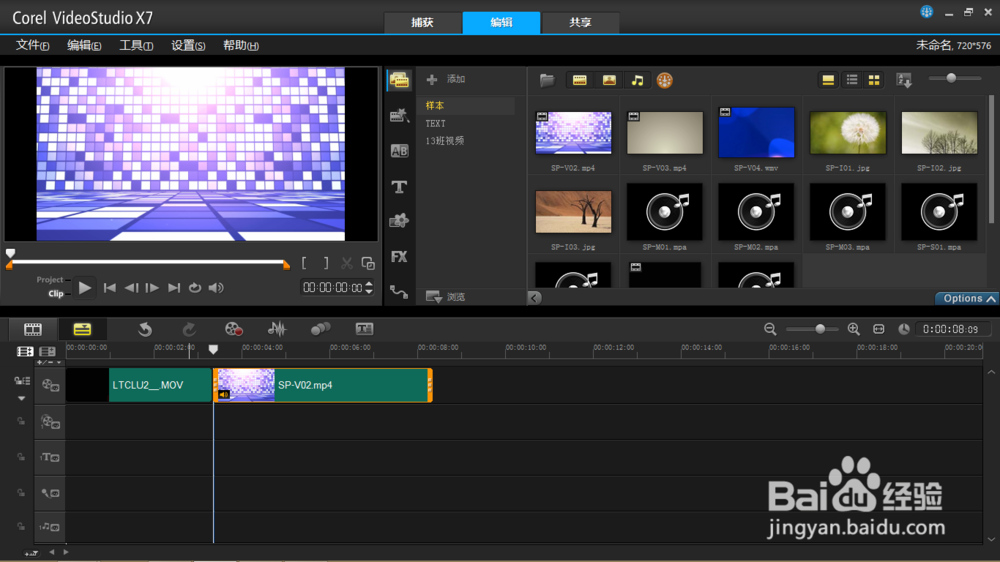Play the preview

(84, 288)
